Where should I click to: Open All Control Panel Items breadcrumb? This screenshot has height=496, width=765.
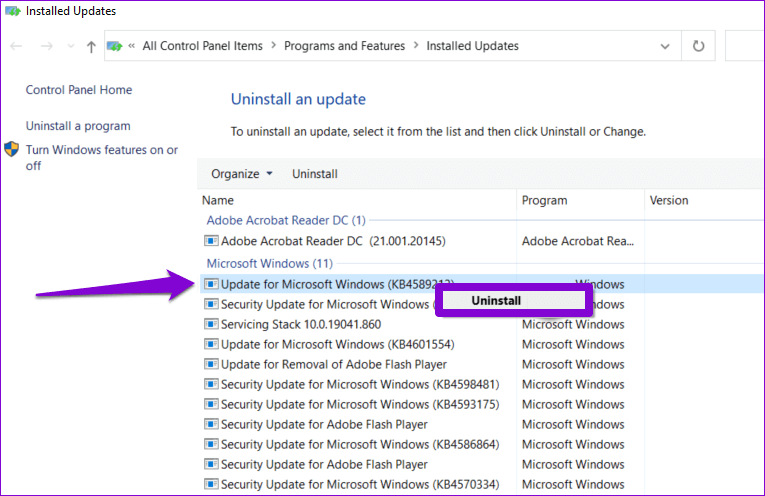pyautogui.click(x=202, y=46)
